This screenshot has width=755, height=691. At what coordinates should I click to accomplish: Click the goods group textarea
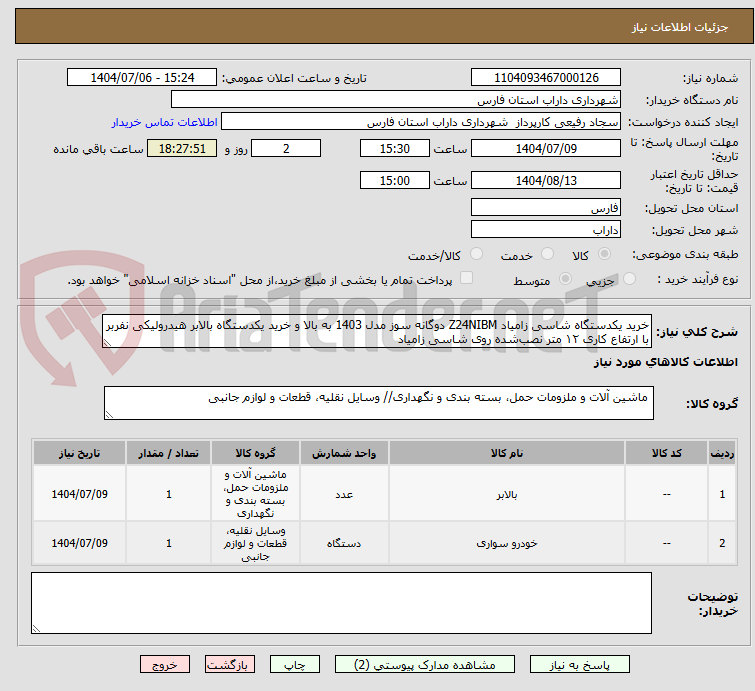(379, 403)
